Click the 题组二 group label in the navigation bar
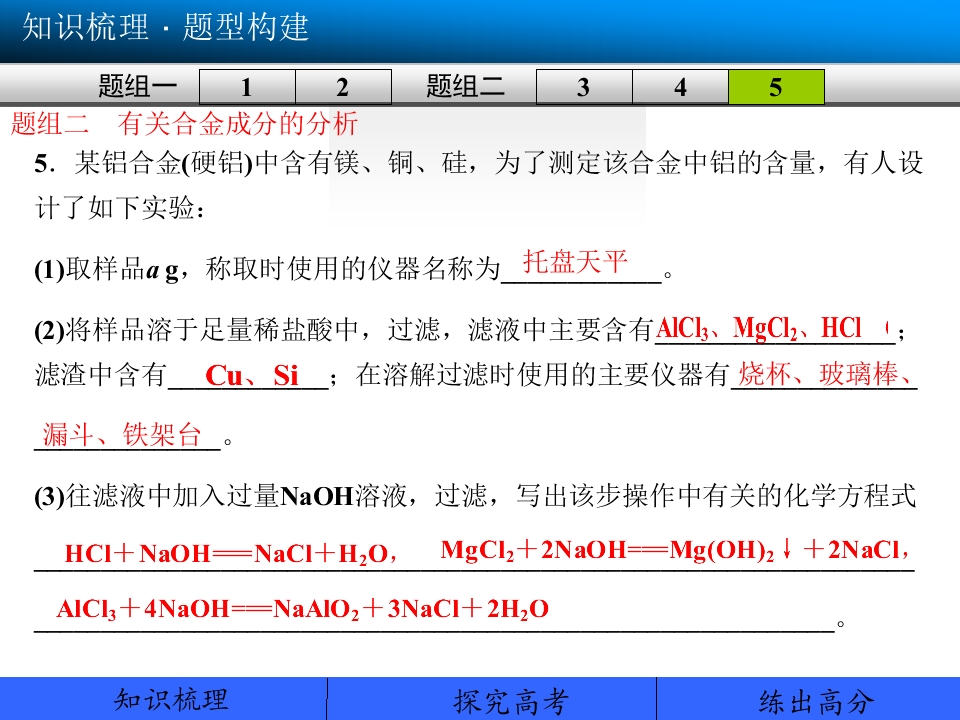Viewport: 960px width, 720px height. point(465,86)
